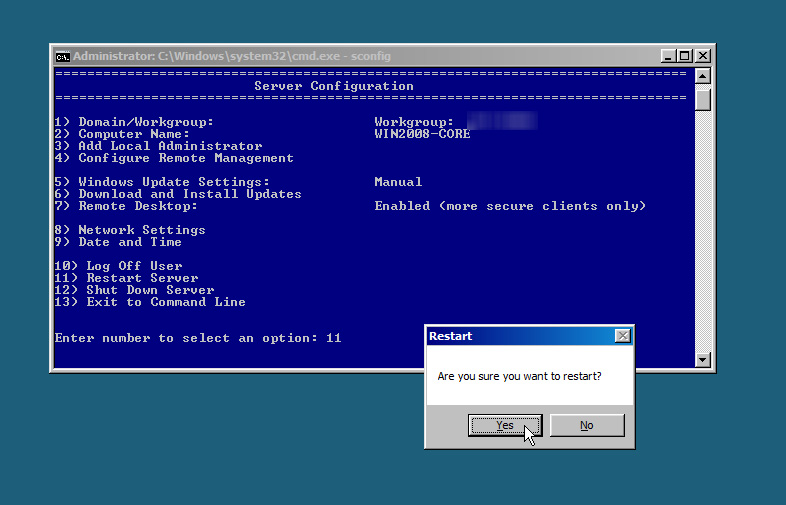Click '2) Computer Name:' line
The image size is (786, 505).
(122, 134)
